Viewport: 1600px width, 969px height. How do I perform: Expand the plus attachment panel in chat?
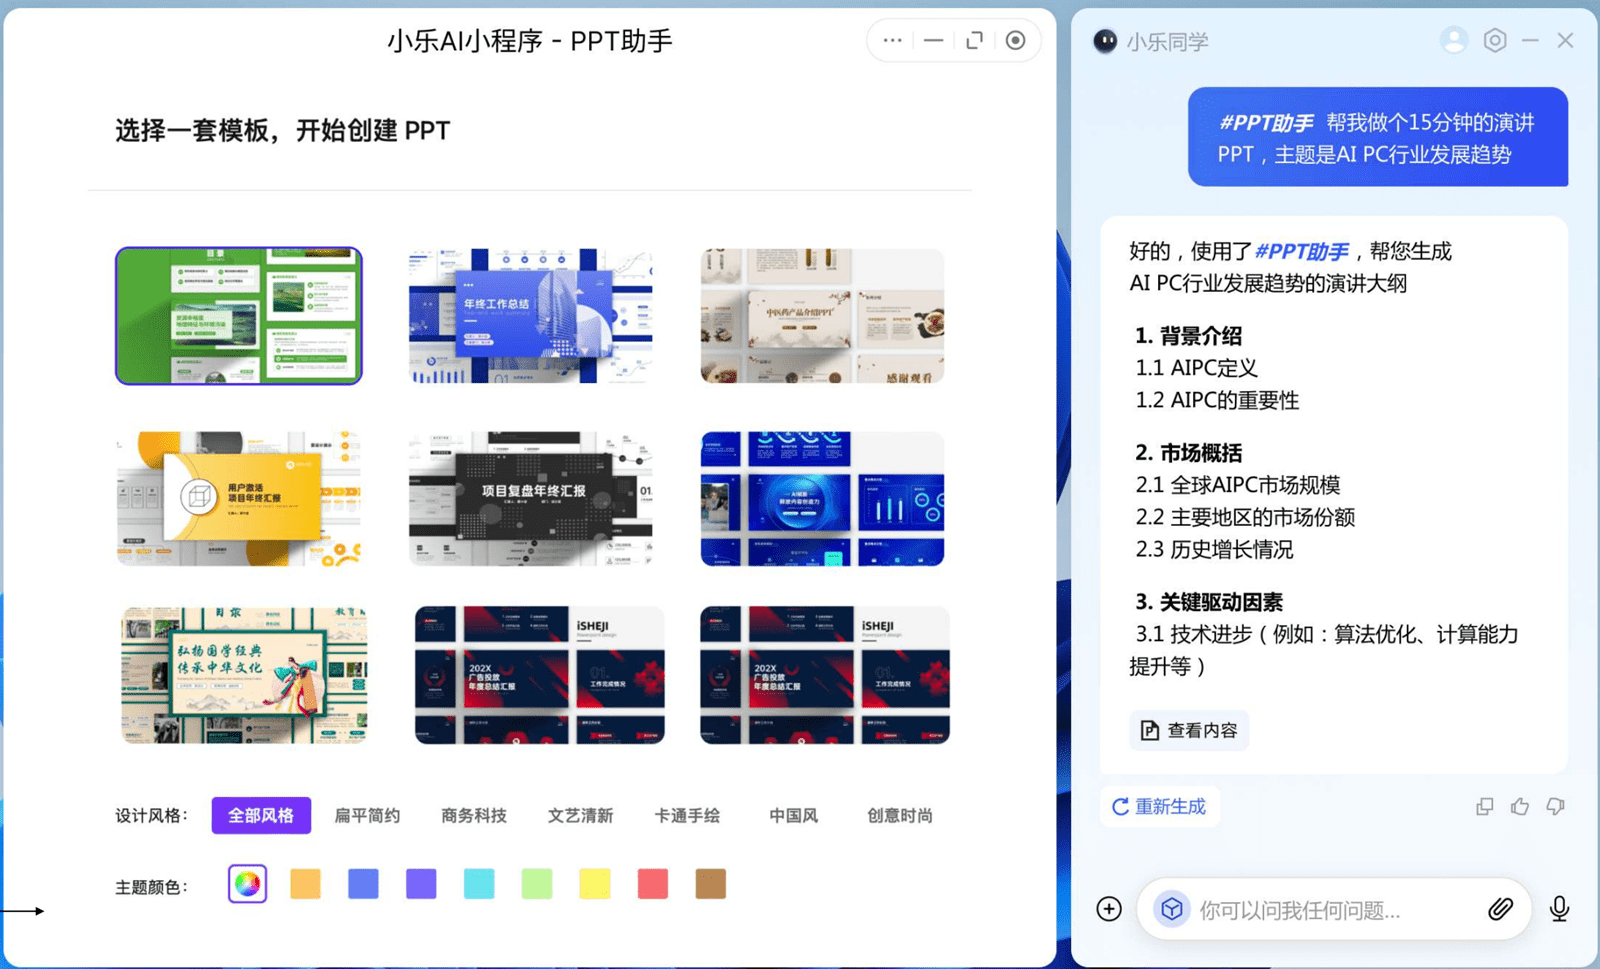1109,909
